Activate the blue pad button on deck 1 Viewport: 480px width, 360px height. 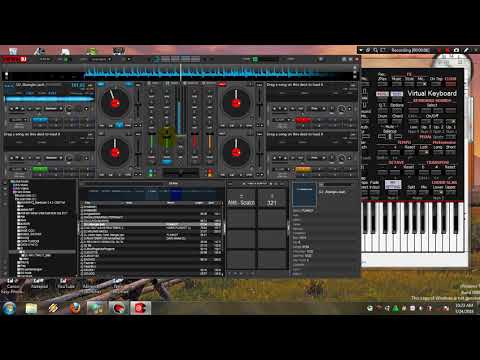pos(40,120)
